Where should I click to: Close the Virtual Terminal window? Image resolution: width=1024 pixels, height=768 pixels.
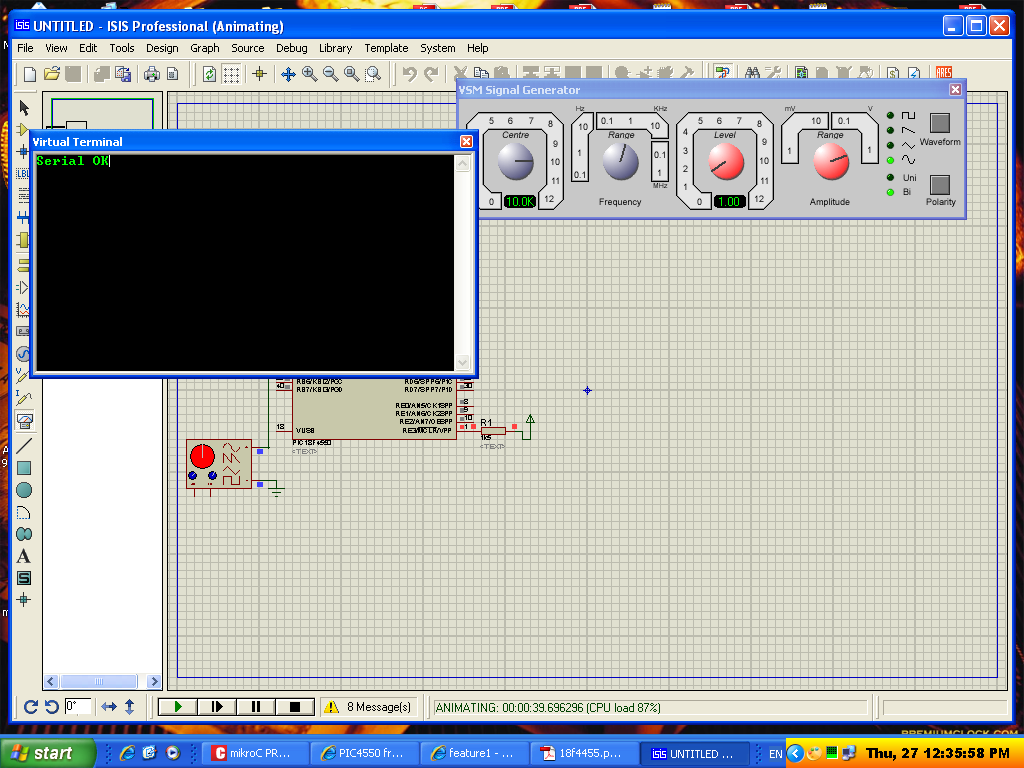point(466,142)
